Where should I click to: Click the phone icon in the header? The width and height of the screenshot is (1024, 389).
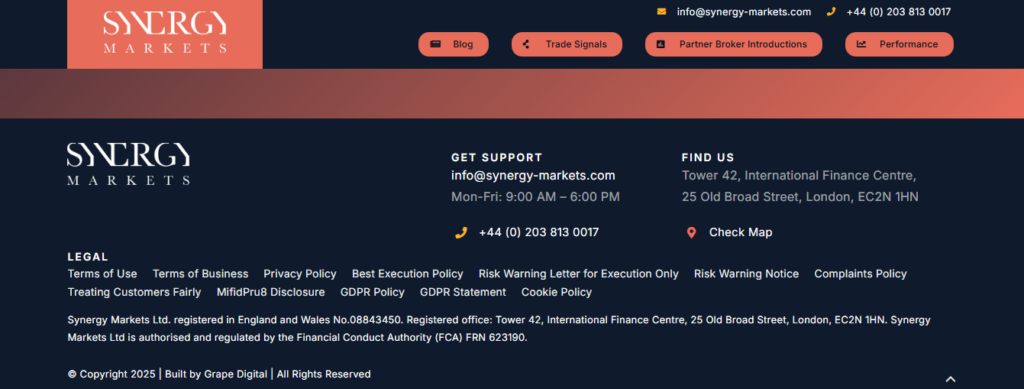[x=831, y=12]
